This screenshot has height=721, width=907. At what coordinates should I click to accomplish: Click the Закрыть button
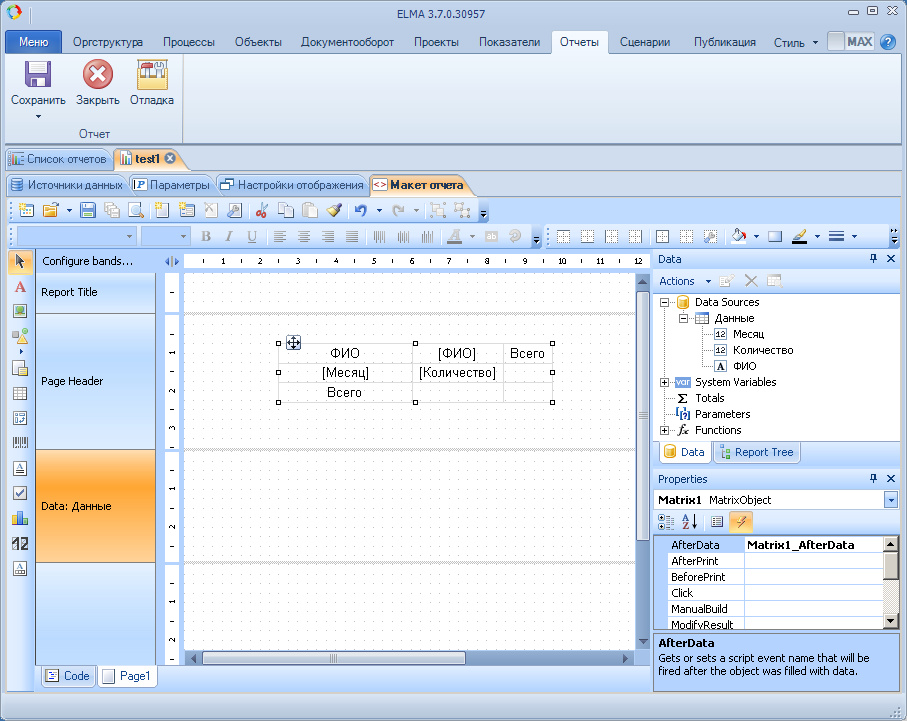97,83
